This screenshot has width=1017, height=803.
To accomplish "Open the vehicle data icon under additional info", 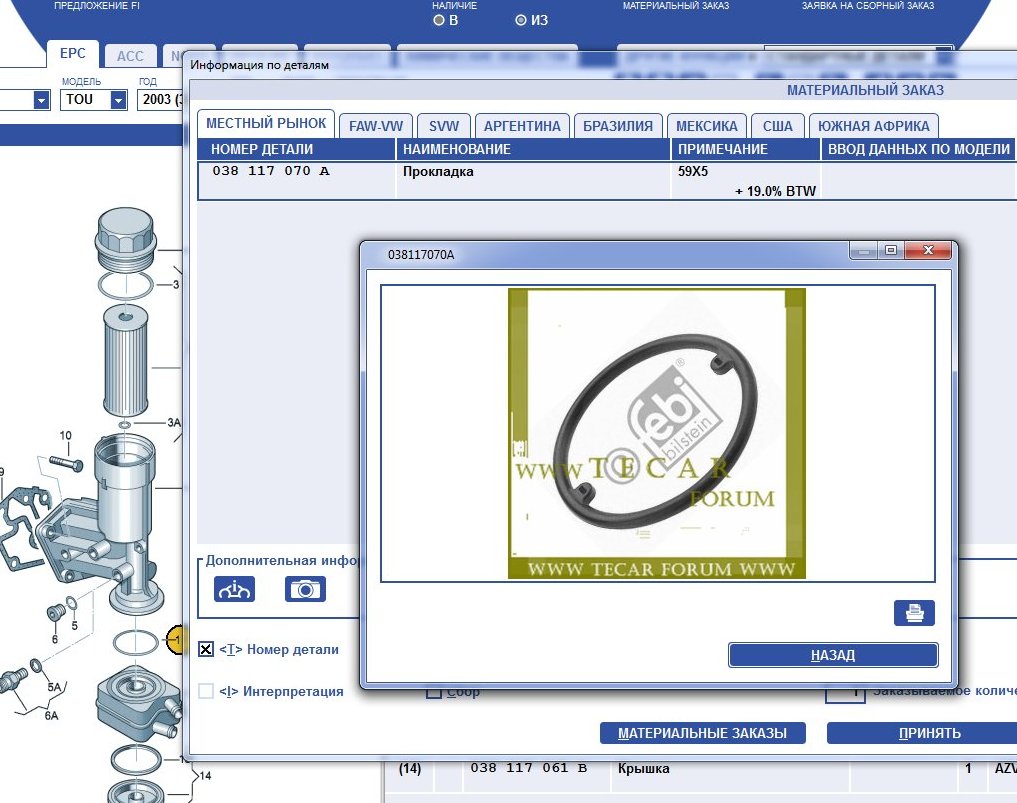I will [234, 590].
